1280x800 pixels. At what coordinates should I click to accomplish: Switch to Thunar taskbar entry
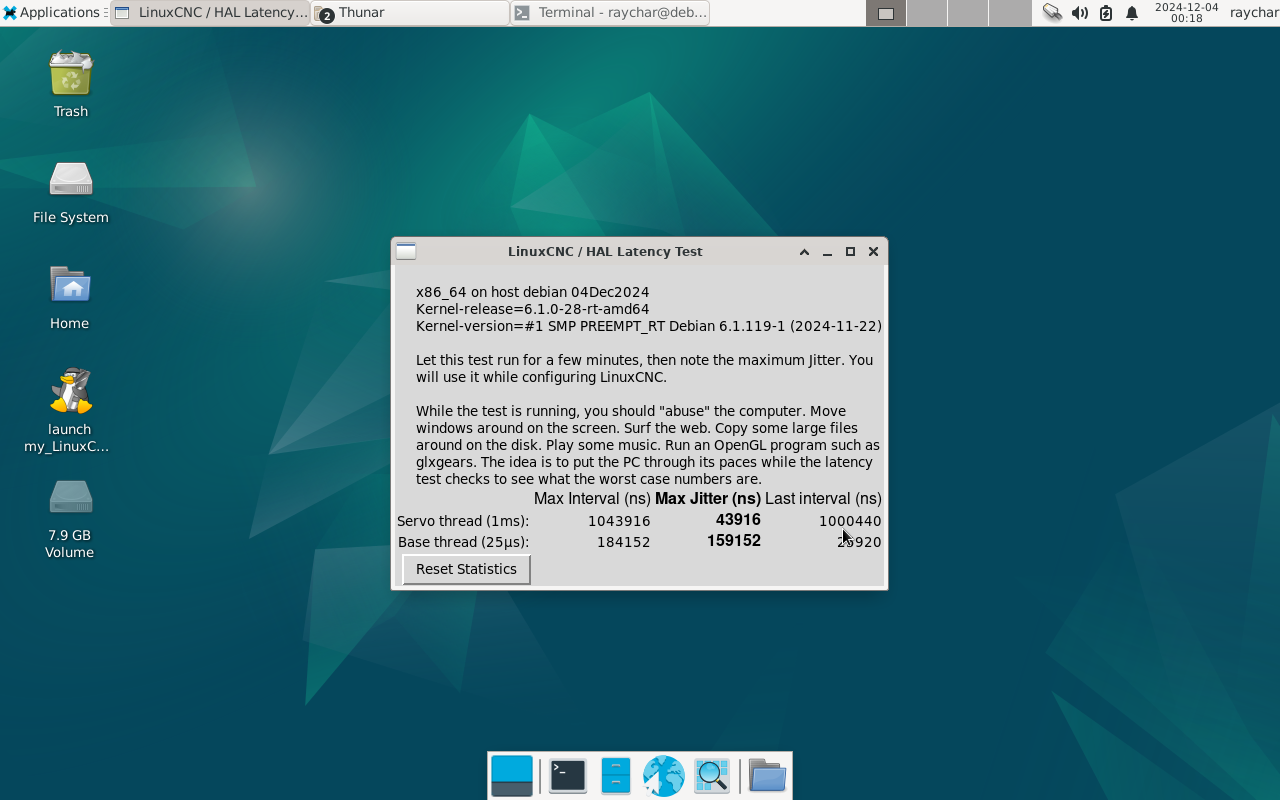point(410,13)
